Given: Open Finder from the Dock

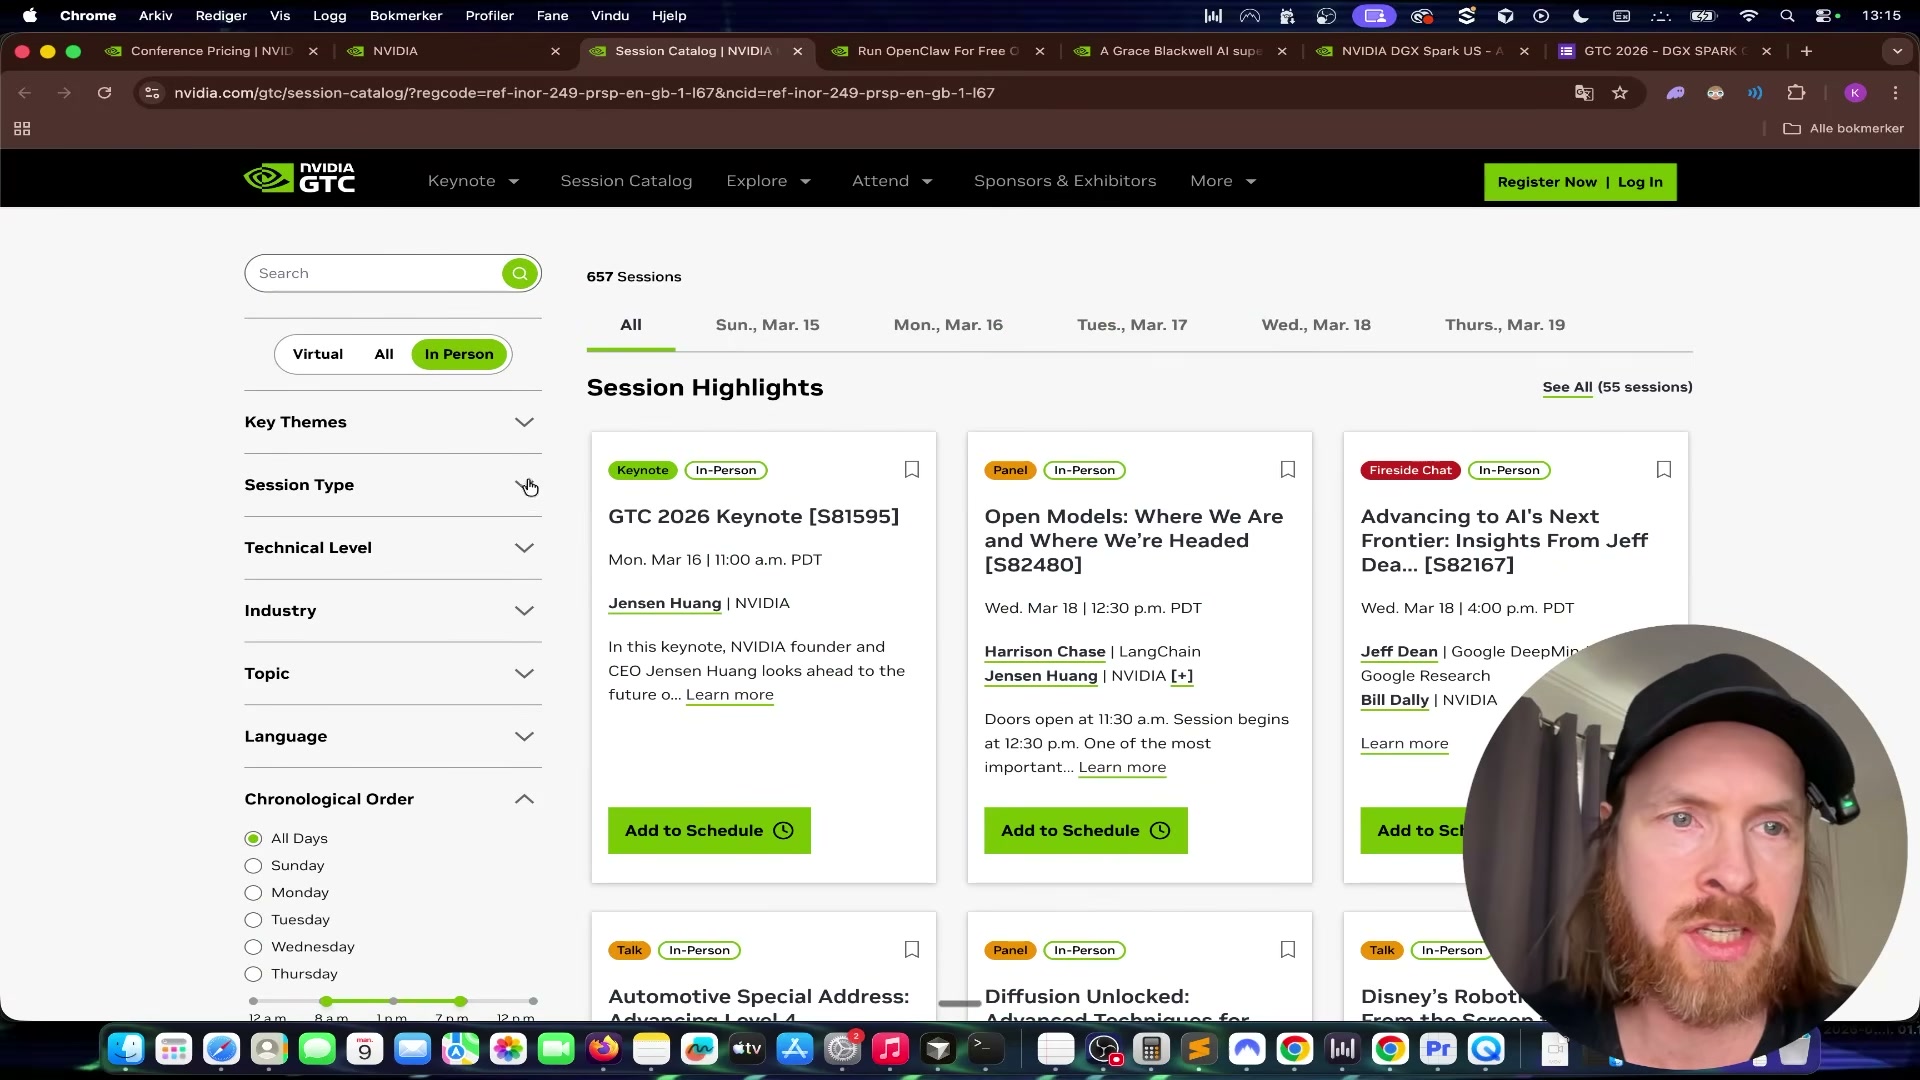Looking at the screenshot, I should click(126, 1049).
